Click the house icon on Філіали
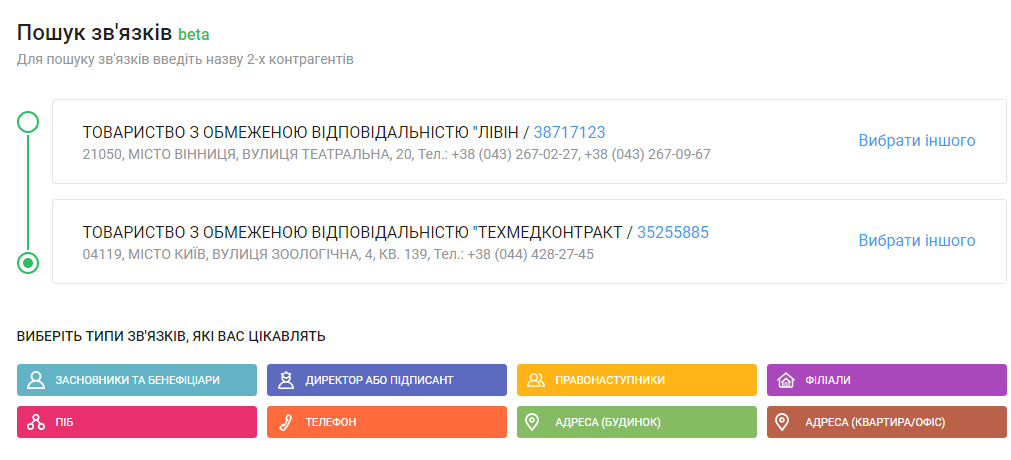The height and width of the screenshot is (460, 1011). [x=786, y=380]
